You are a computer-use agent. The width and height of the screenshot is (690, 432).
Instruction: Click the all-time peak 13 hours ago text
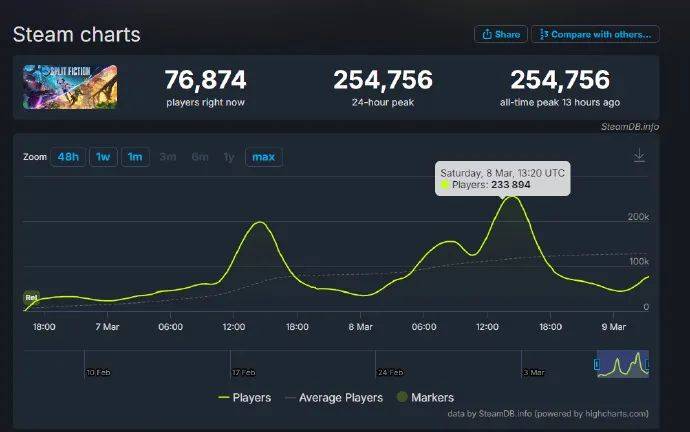(560, 103)
